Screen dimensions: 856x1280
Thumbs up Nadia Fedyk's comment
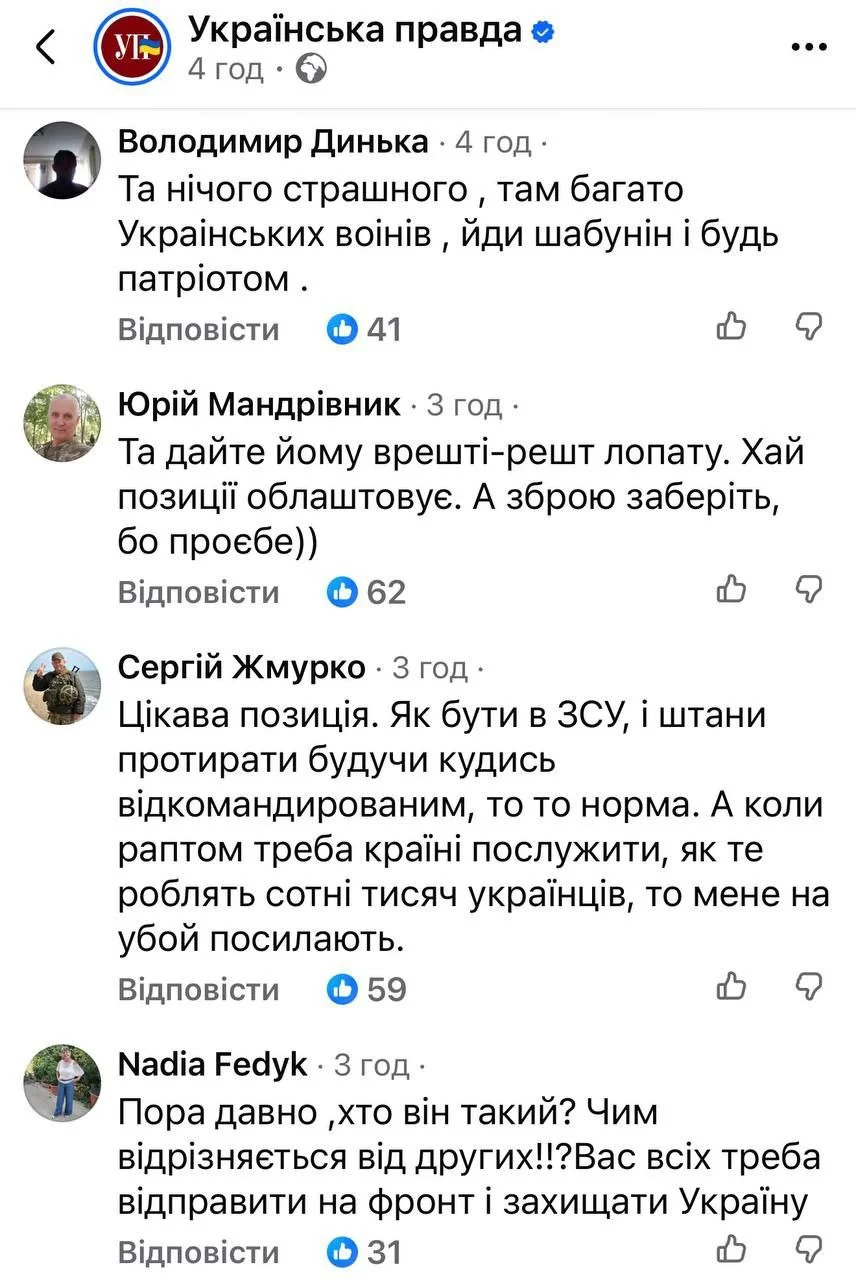732,1249
